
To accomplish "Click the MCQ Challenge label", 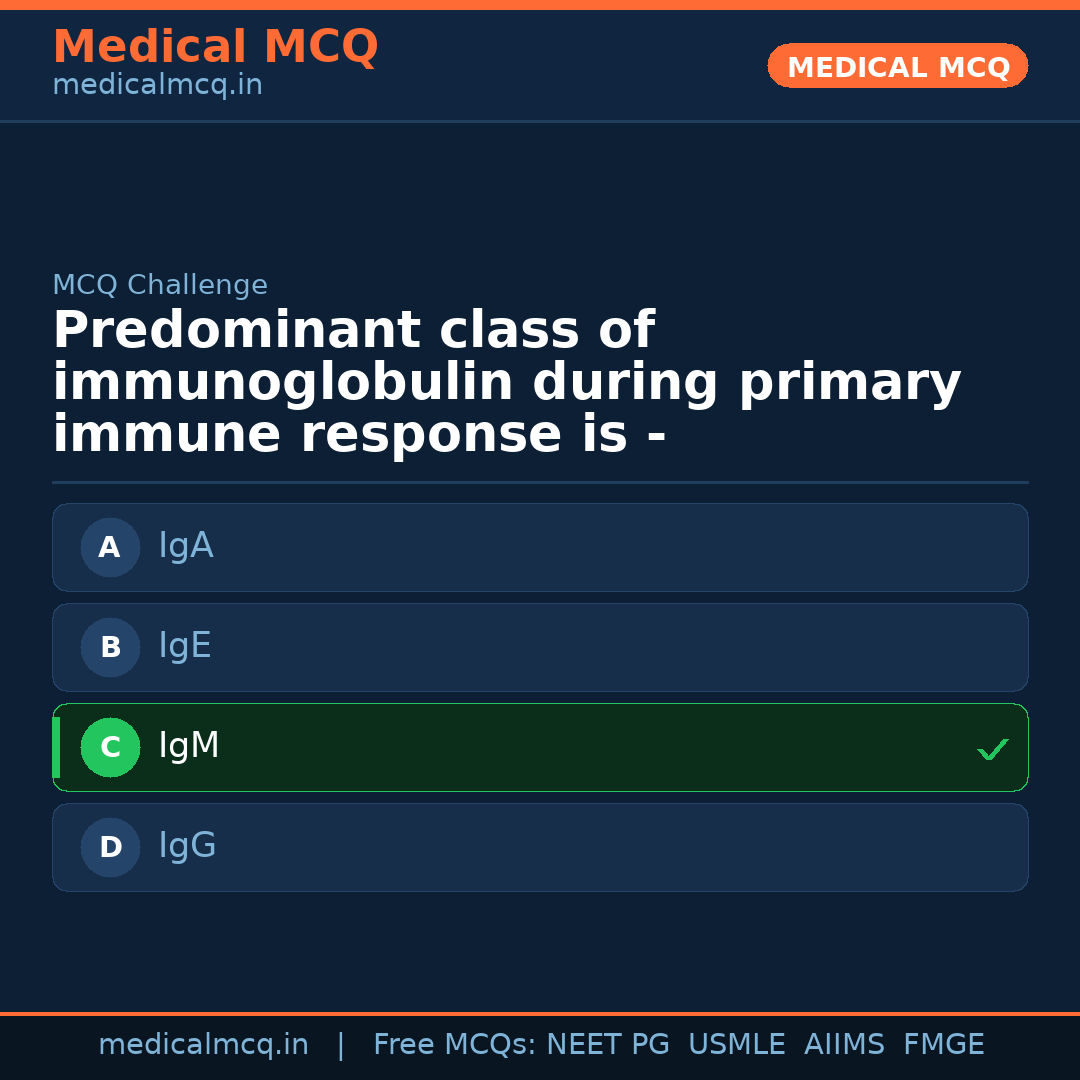I will (x=160, y=285).
